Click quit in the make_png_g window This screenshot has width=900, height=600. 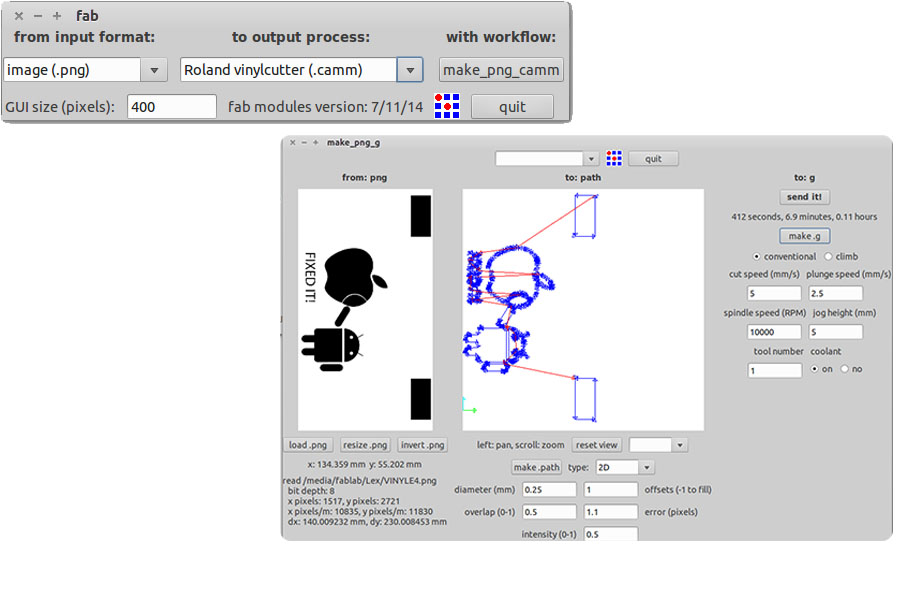(653, 159)
